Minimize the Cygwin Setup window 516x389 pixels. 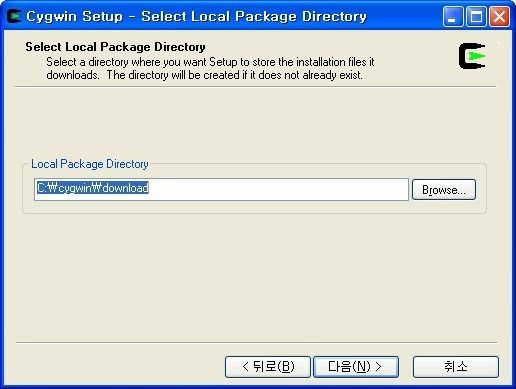pyautogui.click(x=453, y=16)
